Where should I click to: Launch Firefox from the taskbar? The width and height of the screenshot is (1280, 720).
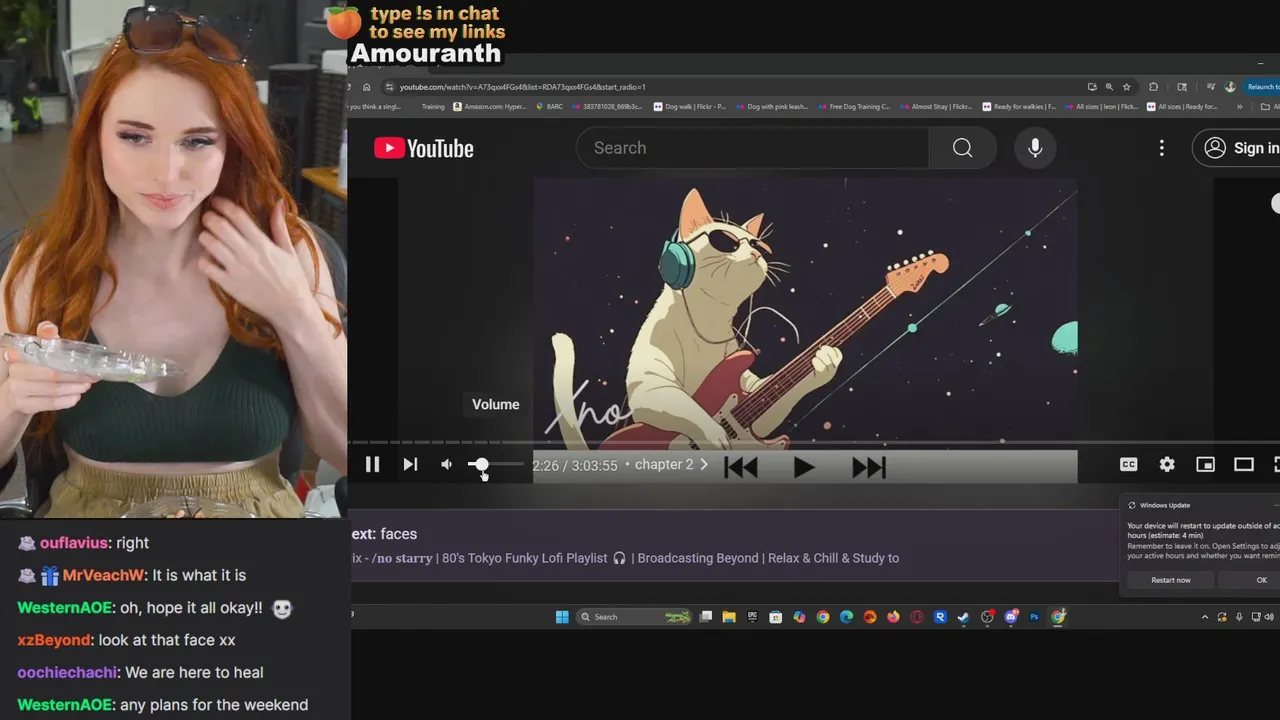click(893, 617)
